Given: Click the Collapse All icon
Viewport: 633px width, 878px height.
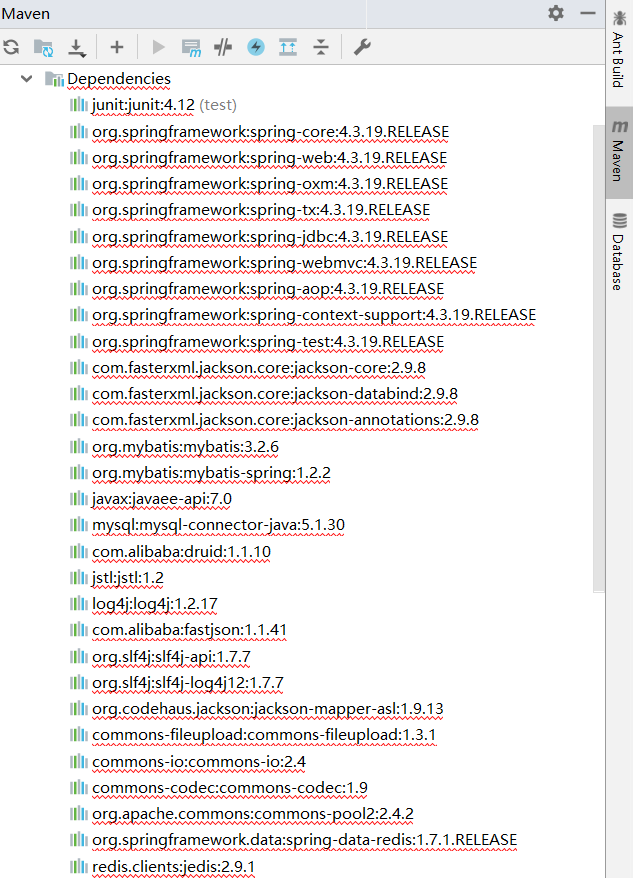Looking at the screenshot, I should 320,47.
